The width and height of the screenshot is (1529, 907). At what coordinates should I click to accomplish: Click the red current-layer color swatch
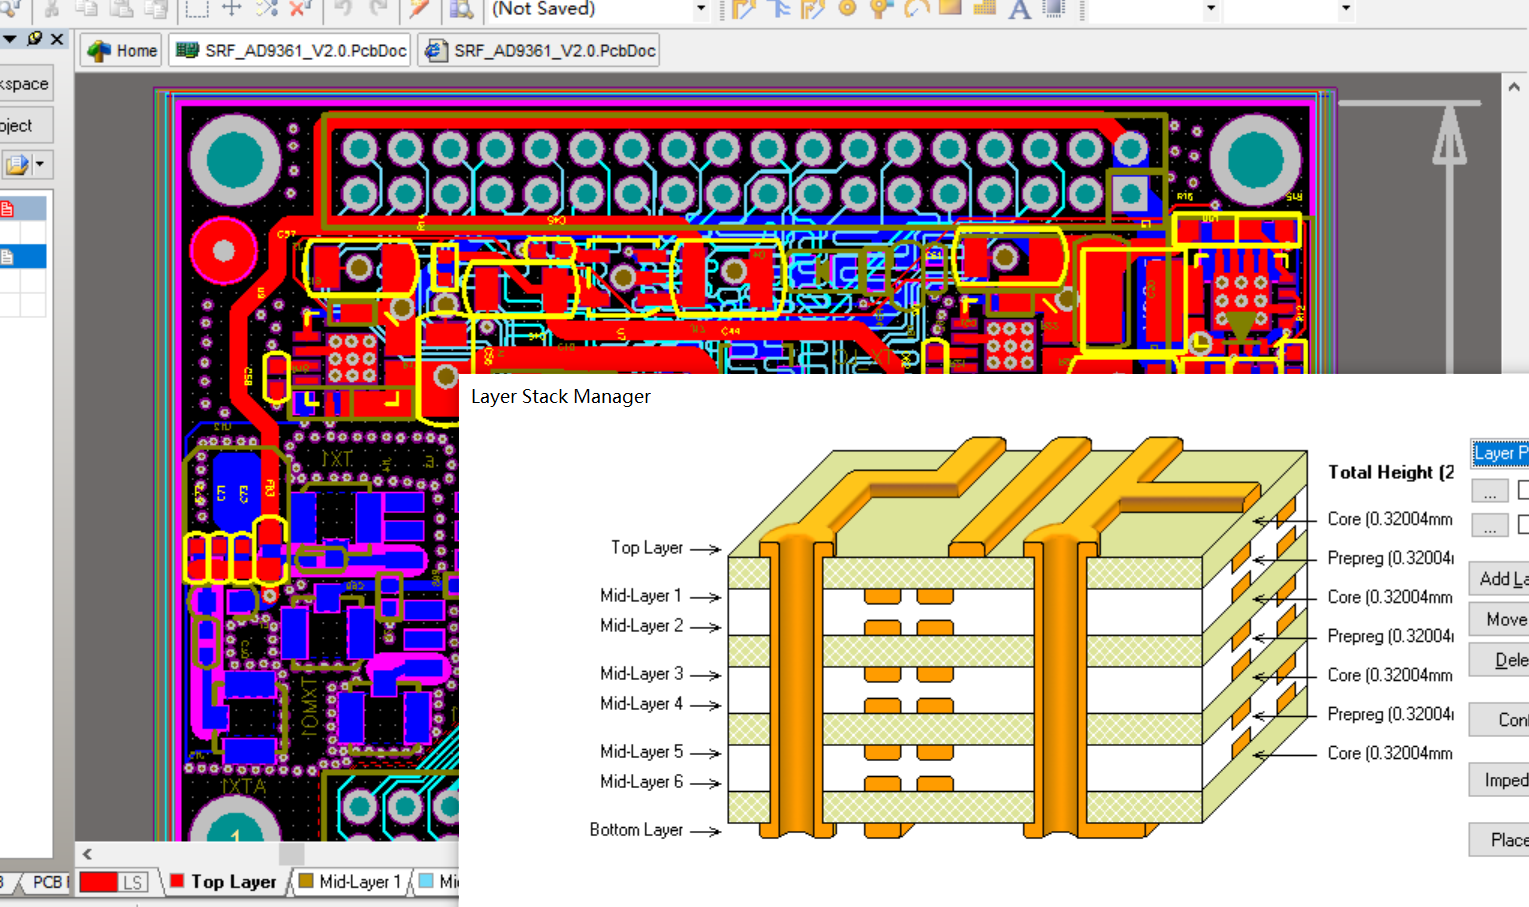98,882
